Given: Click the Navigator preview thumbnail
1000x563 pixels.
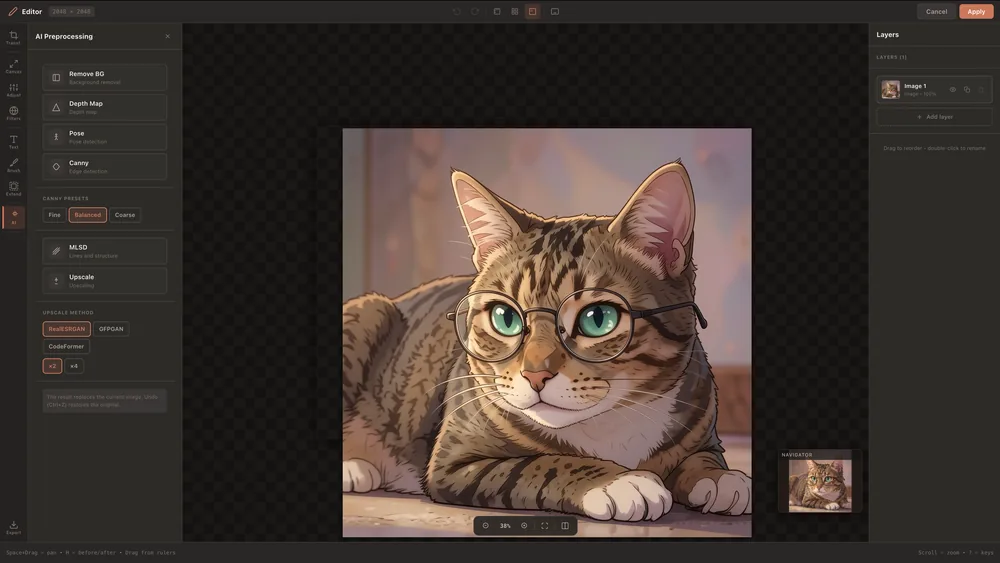Looking at the screenshot, I should tap(820, 486).
